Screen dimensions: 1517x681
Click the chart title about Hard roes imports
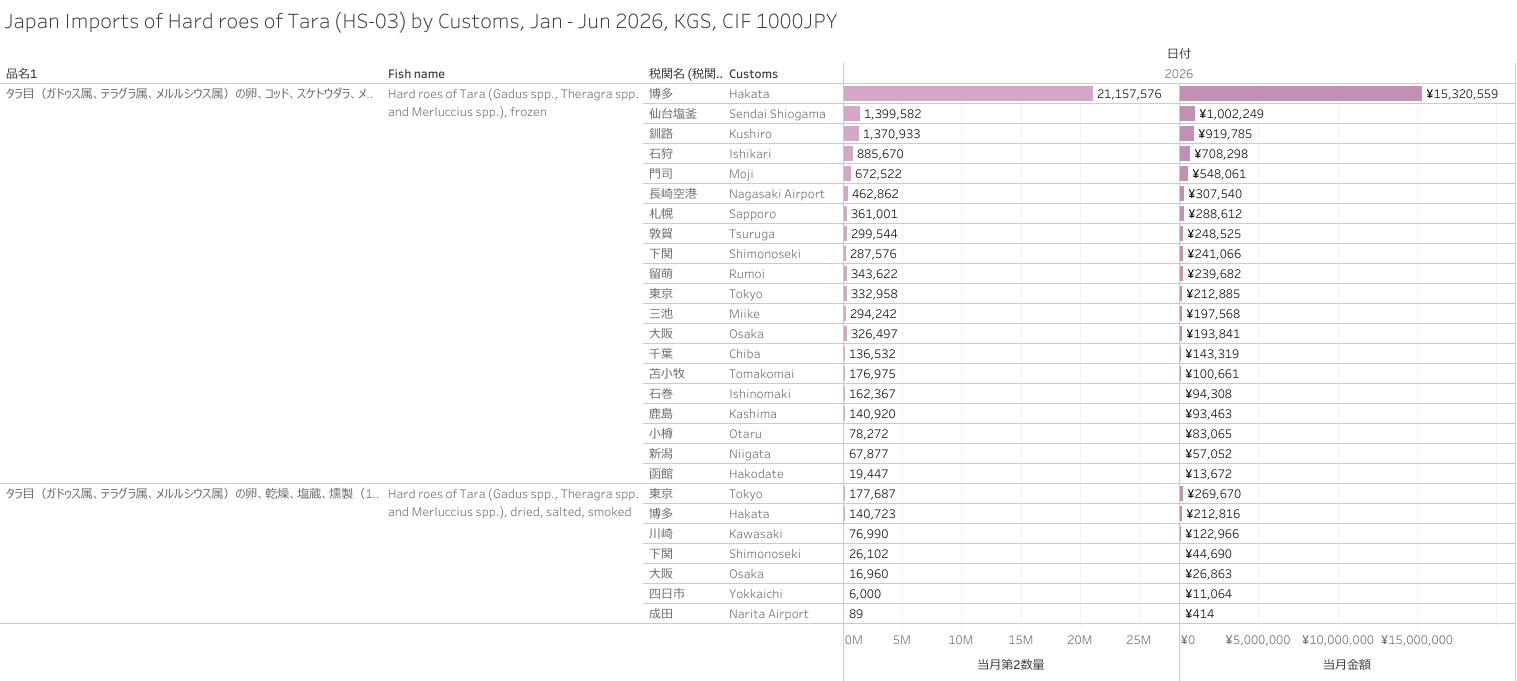tap(421, 22)
